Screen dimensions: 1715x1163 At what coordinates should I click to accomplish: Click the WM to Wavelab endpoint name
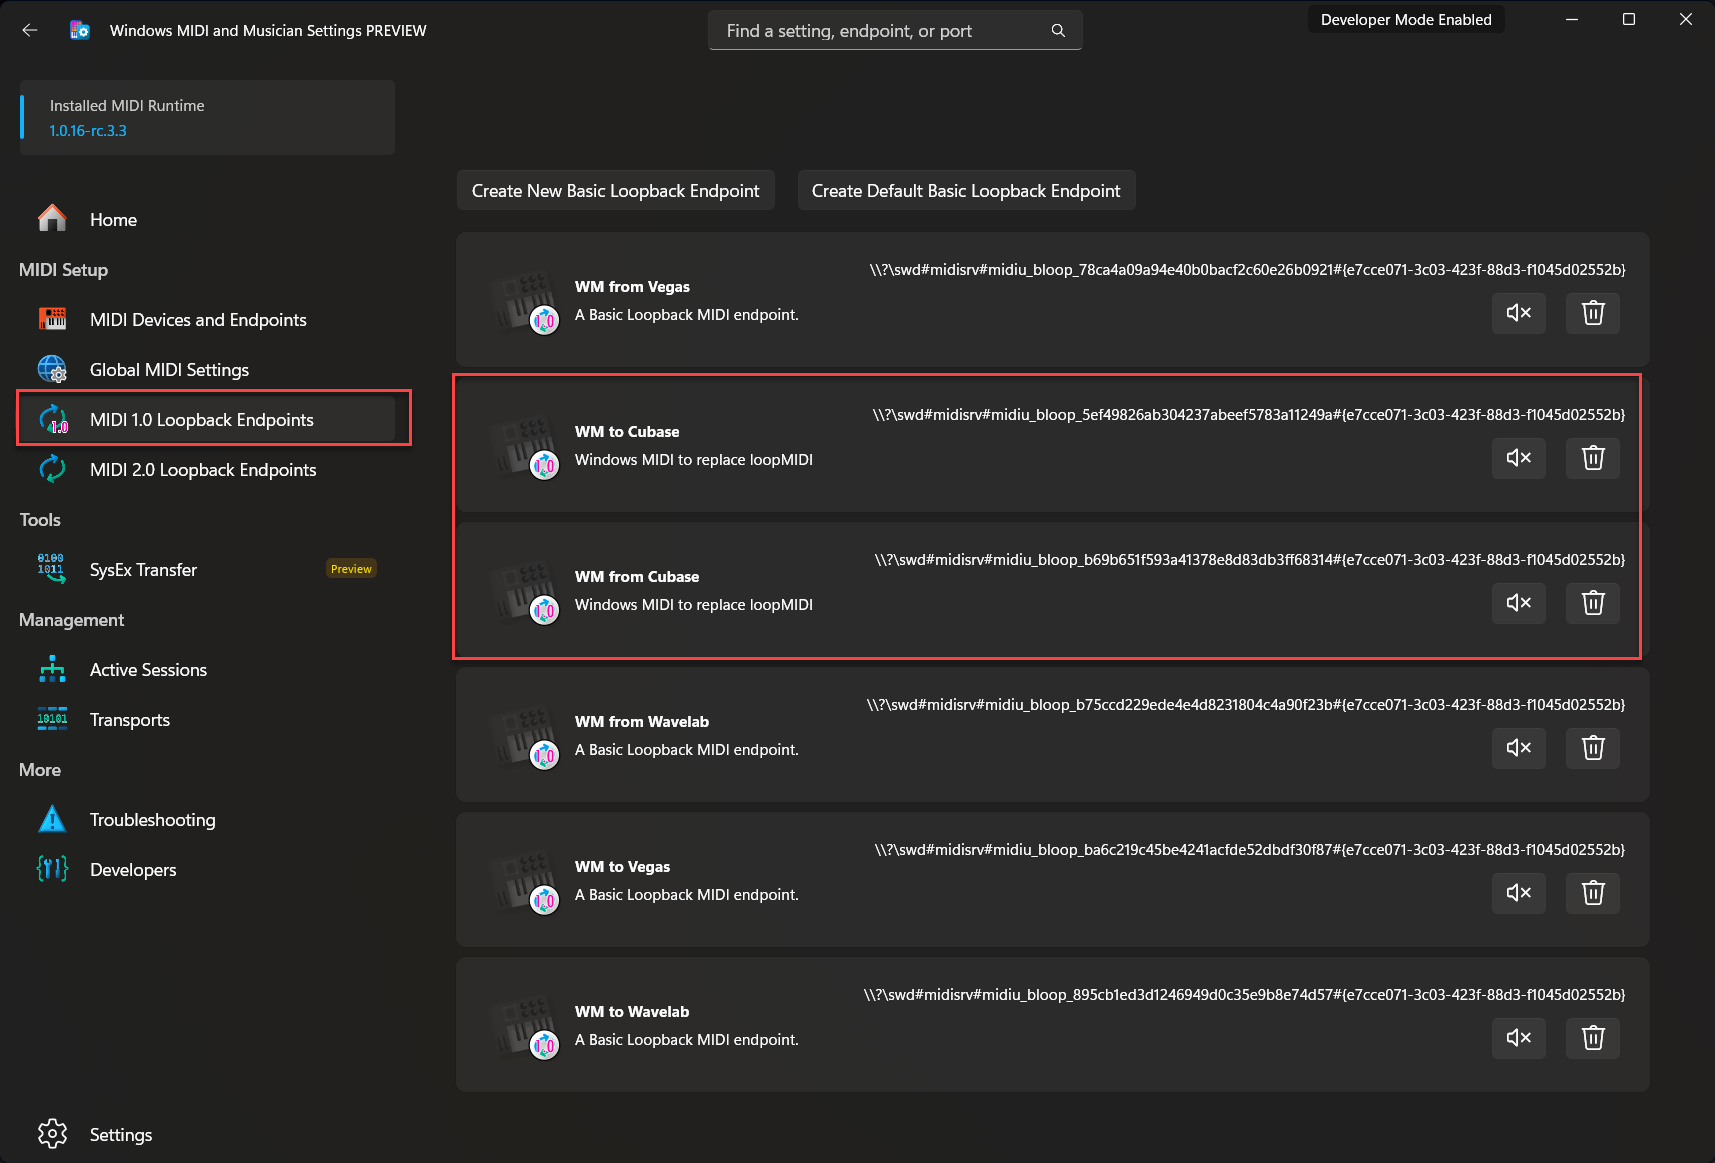(x=632, y=1012)
